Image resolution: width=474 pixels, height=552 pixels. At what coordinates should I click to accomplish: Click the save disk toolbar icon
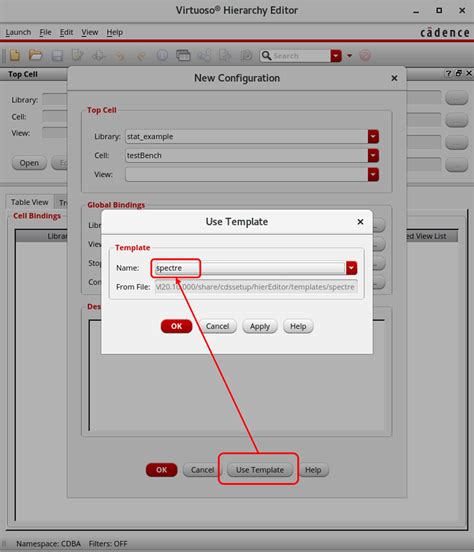coord(57,56)
